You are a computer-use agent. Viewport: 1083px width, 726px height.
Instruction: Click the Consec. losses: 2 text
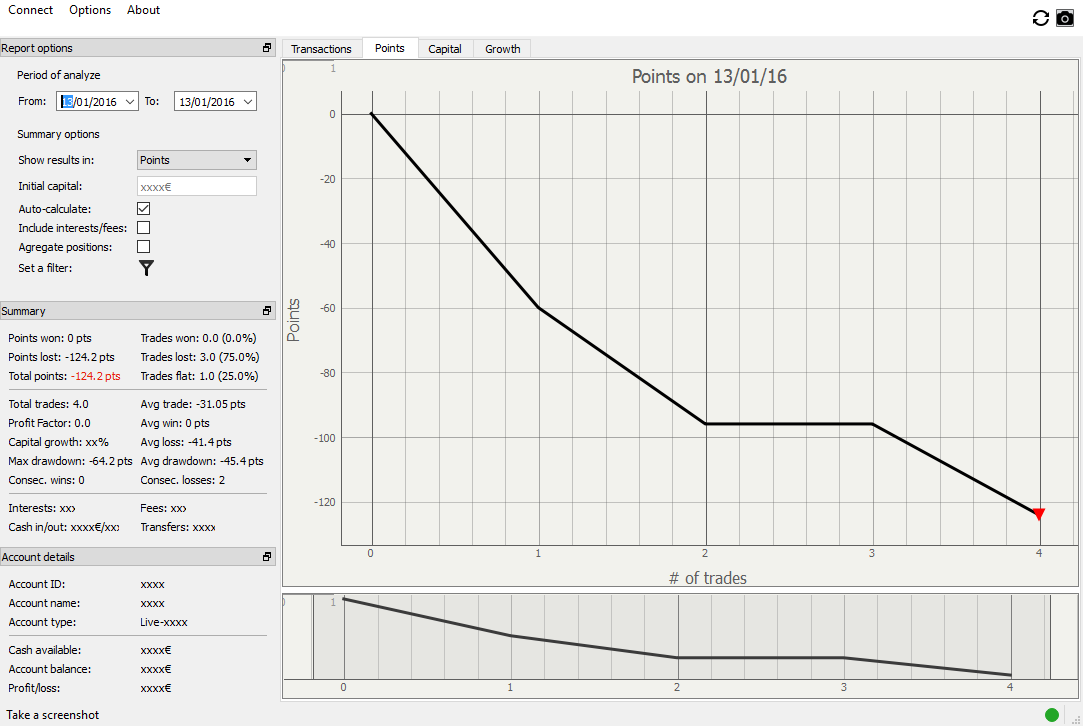[x=182, y=480]
